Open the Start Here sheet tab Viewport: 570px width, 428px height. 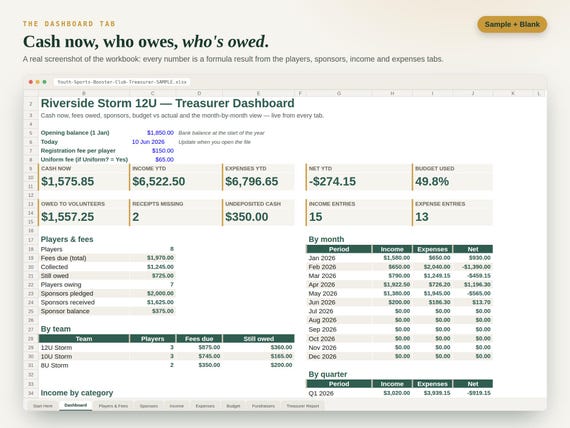43,406
